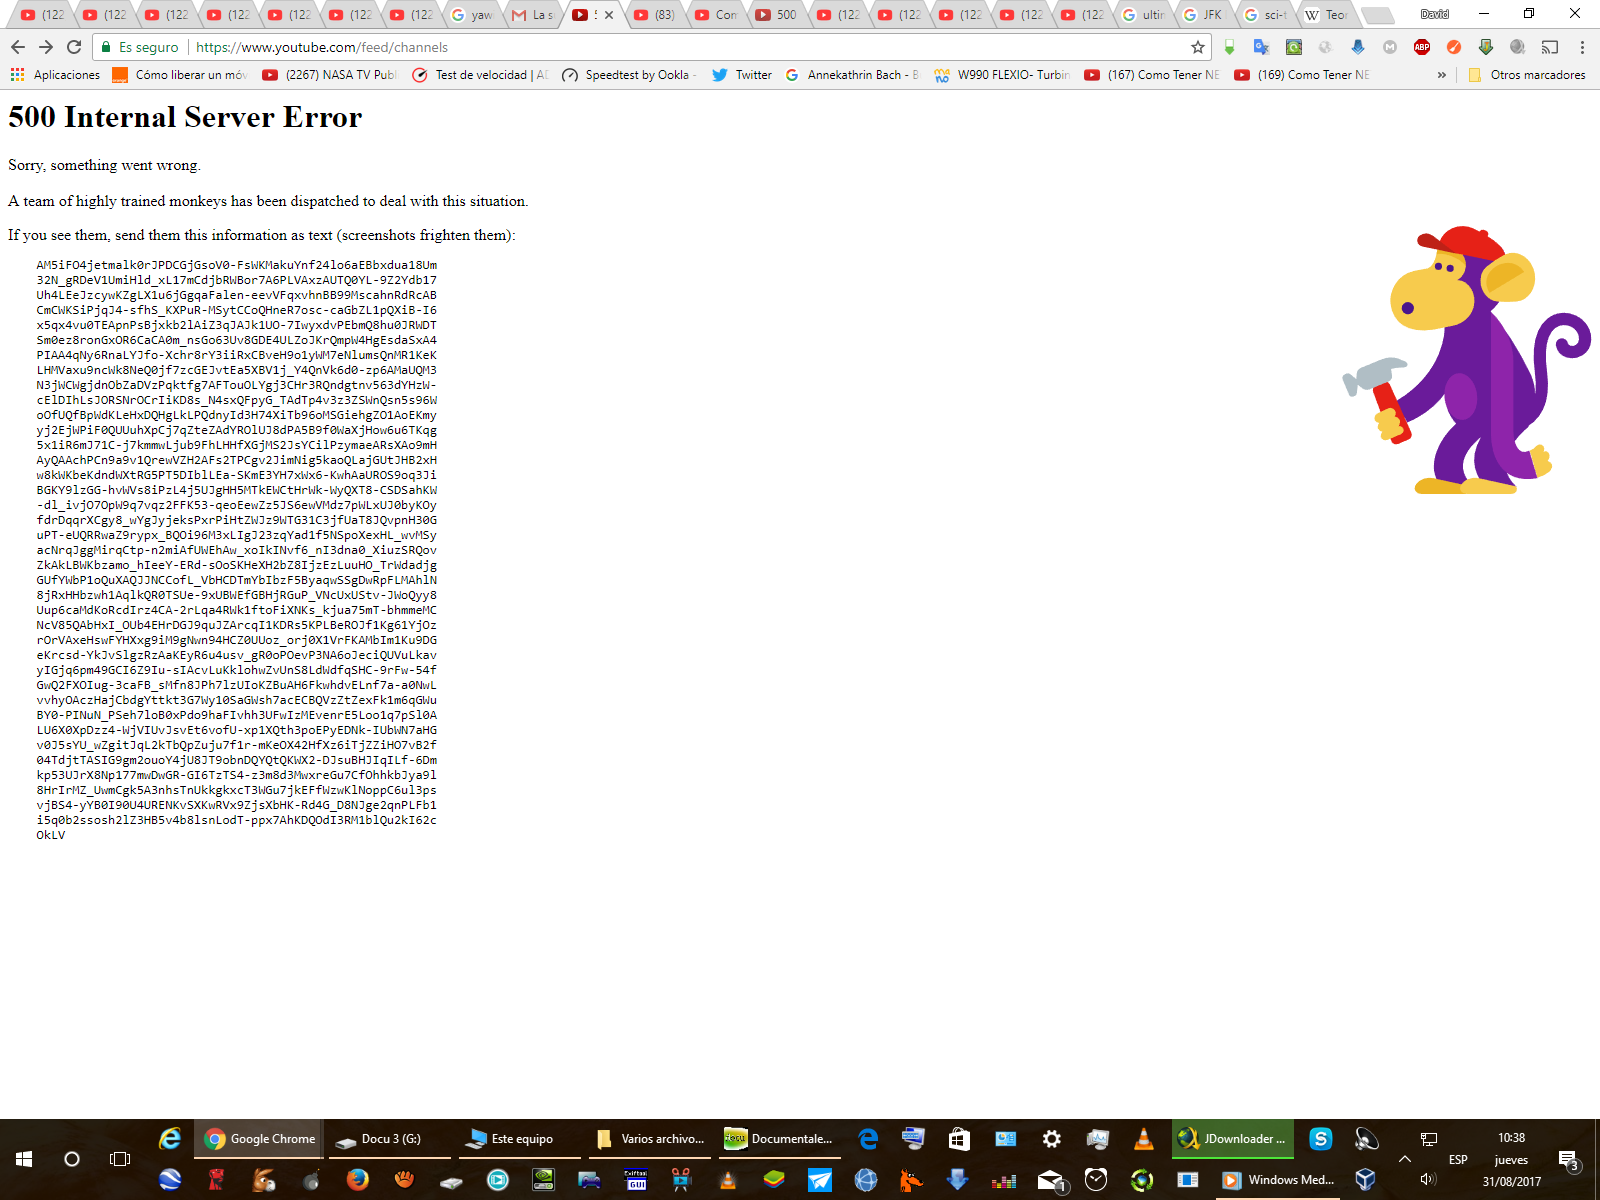Reload the page with the refresh button

[x=74, y=47]
